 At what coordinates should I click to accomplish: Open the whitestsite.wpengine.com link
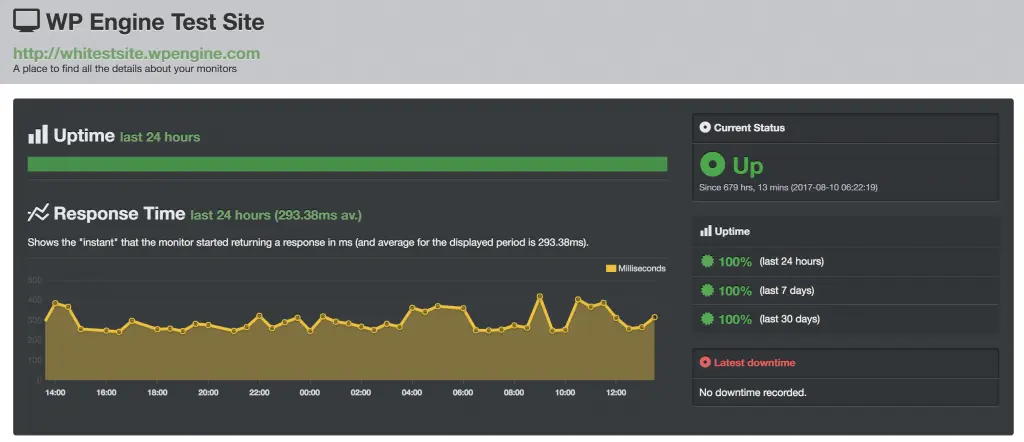tap(136, 54)
